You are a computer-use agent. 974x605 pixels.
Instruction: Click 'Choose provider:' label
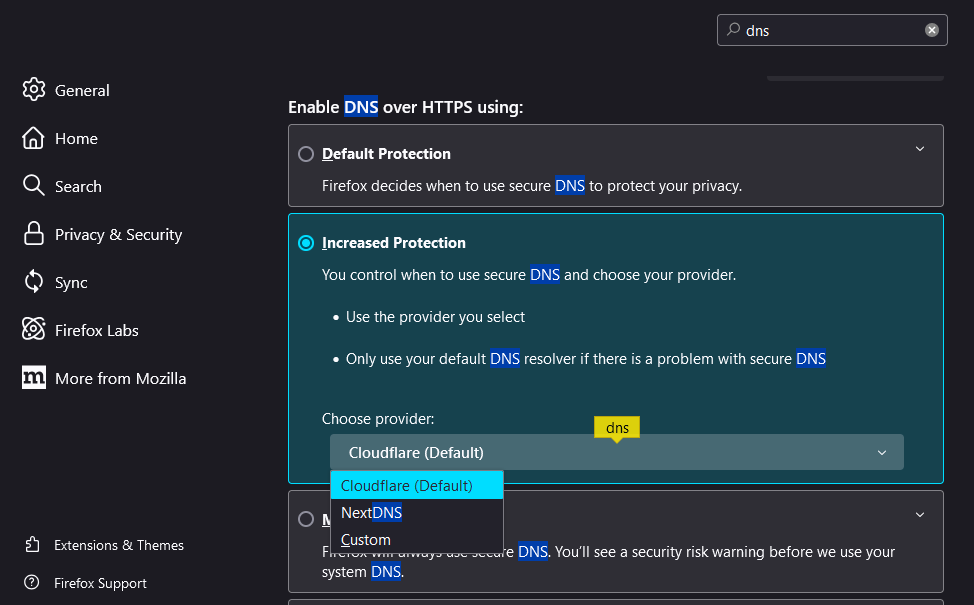coord(378,419)
